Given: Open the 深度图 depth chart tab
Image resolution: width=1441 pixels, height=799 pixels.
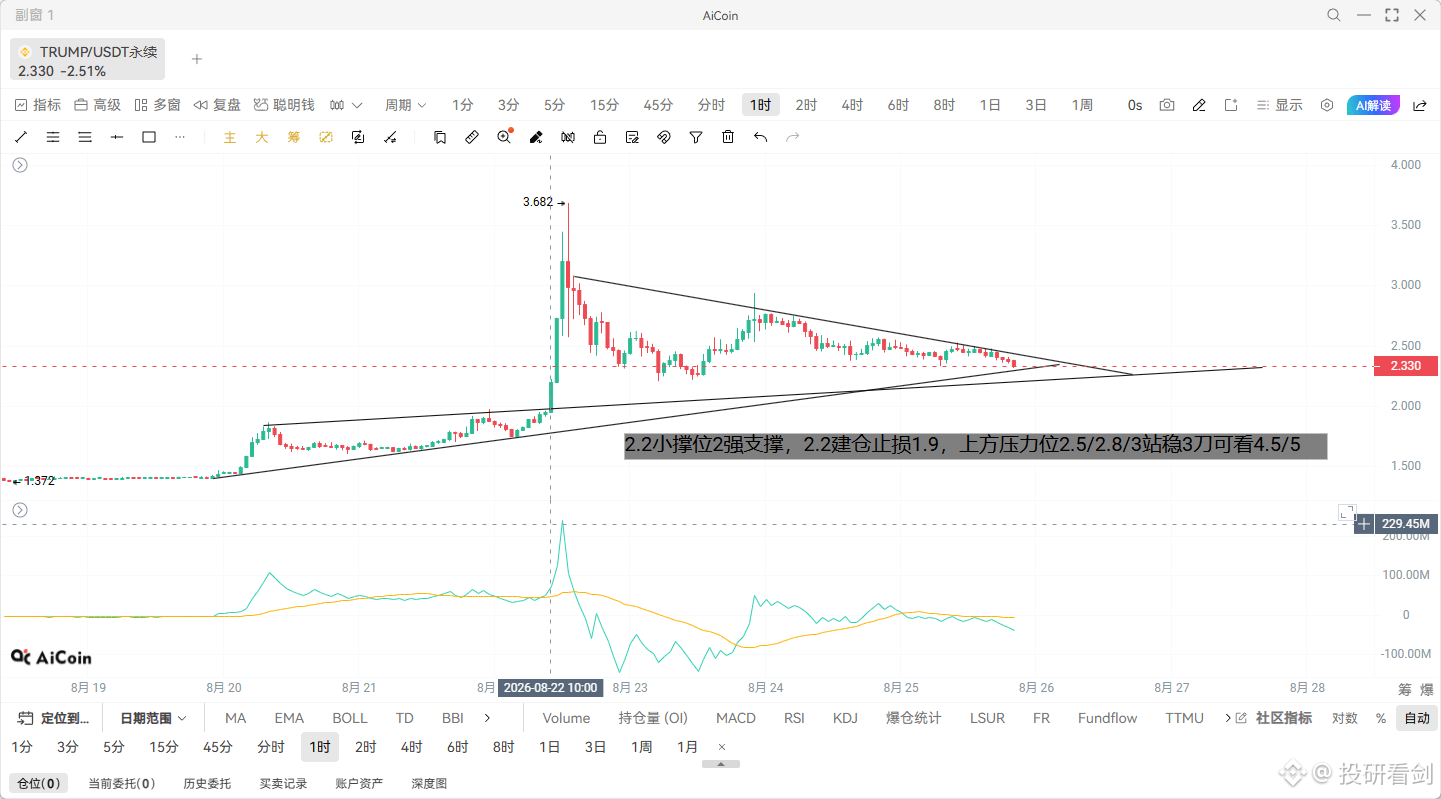Looking at the screenshot, I should (x=429, y=784).
